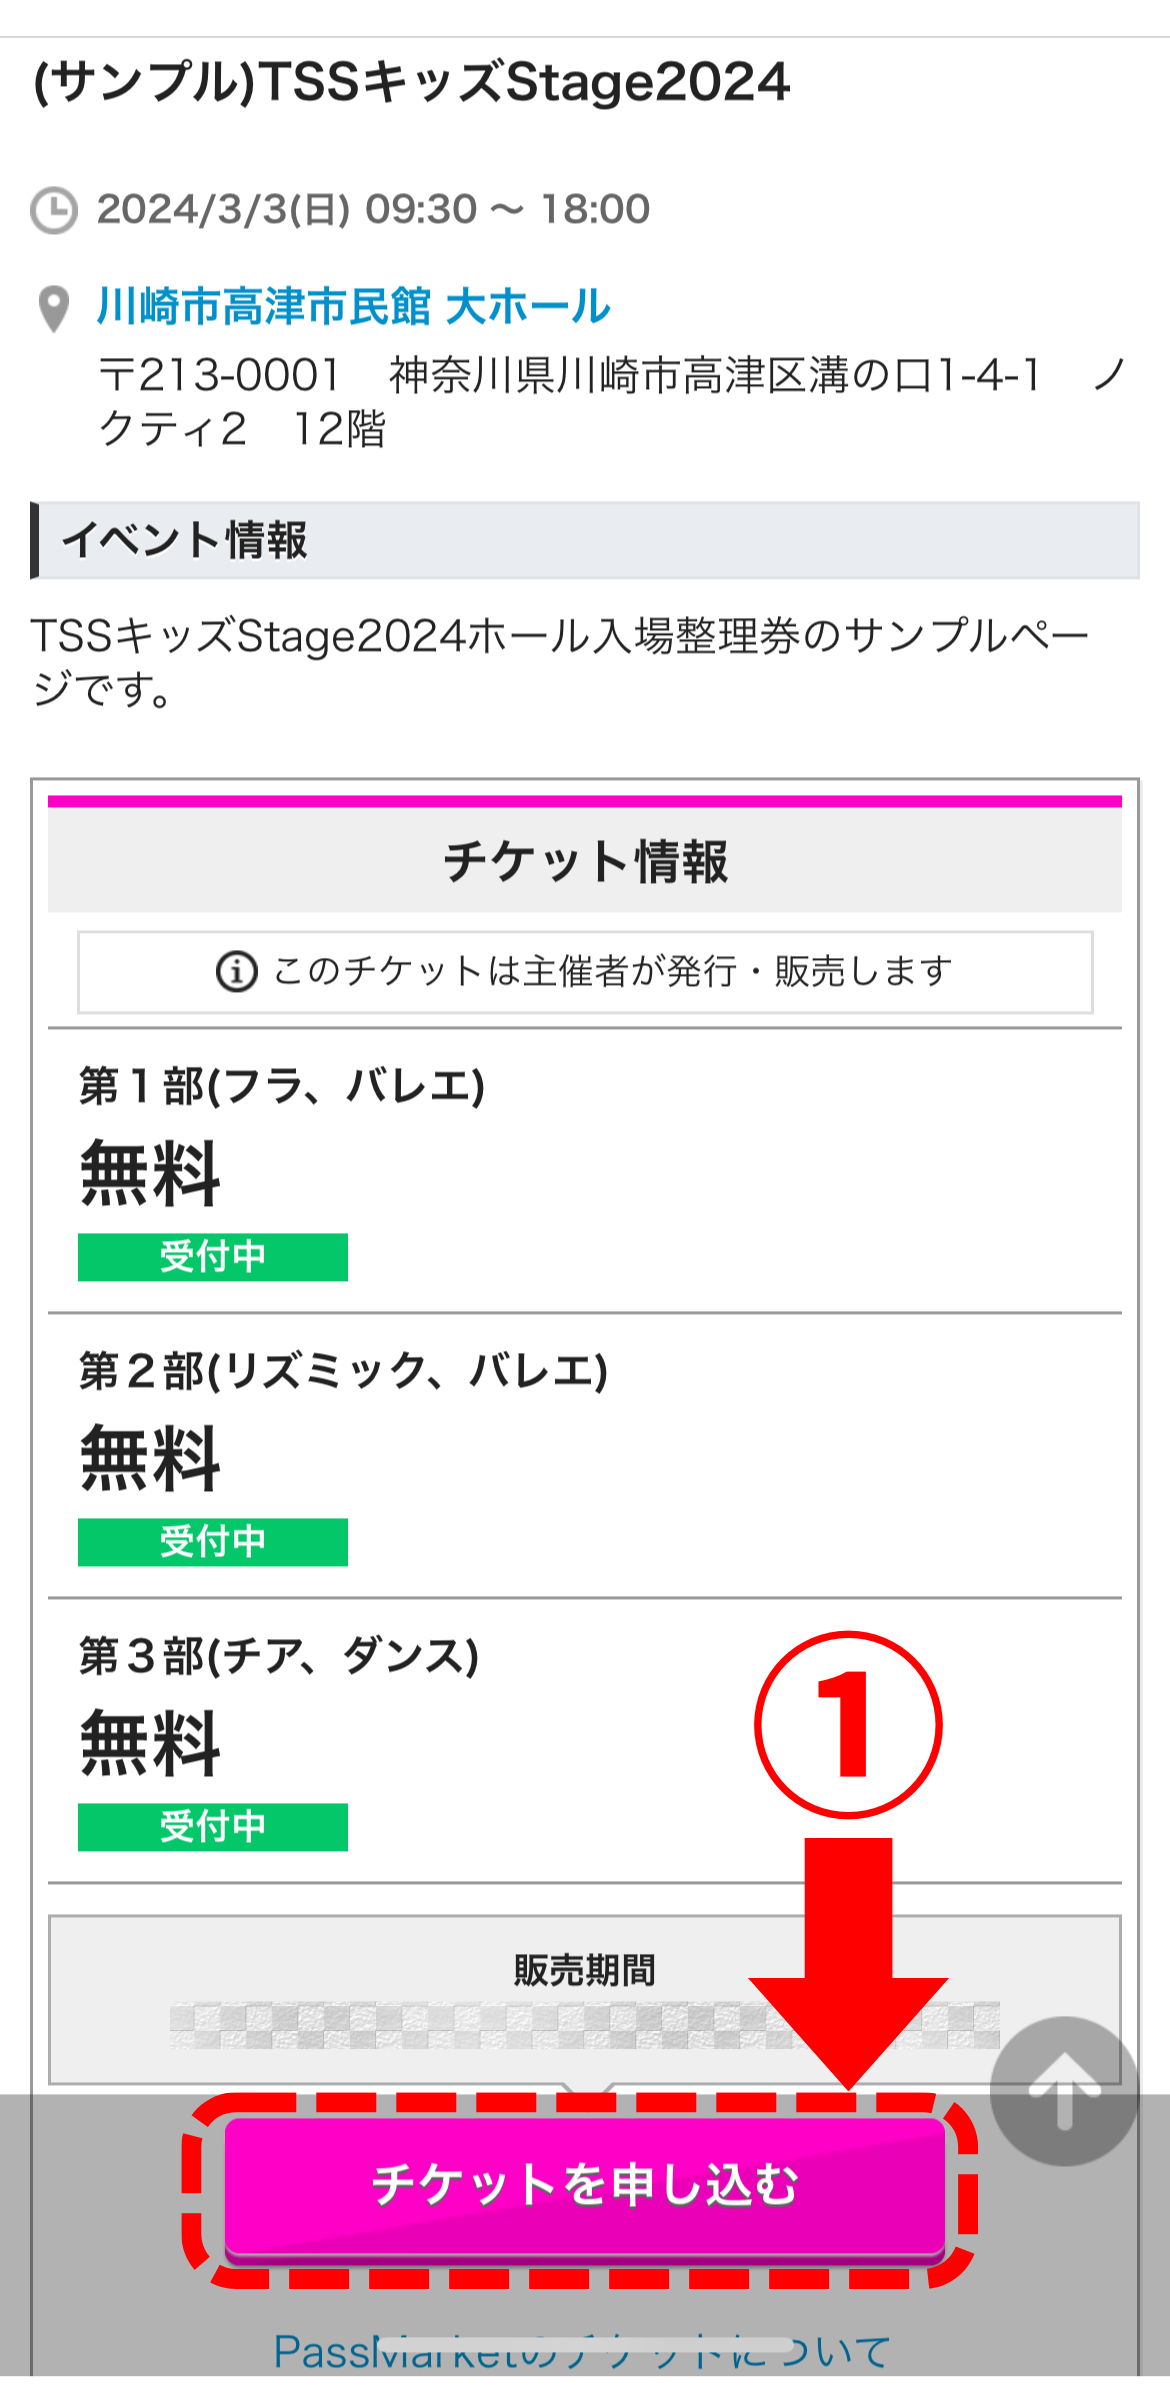
Task: Click the チケット情報 section header
Action: 585,862
